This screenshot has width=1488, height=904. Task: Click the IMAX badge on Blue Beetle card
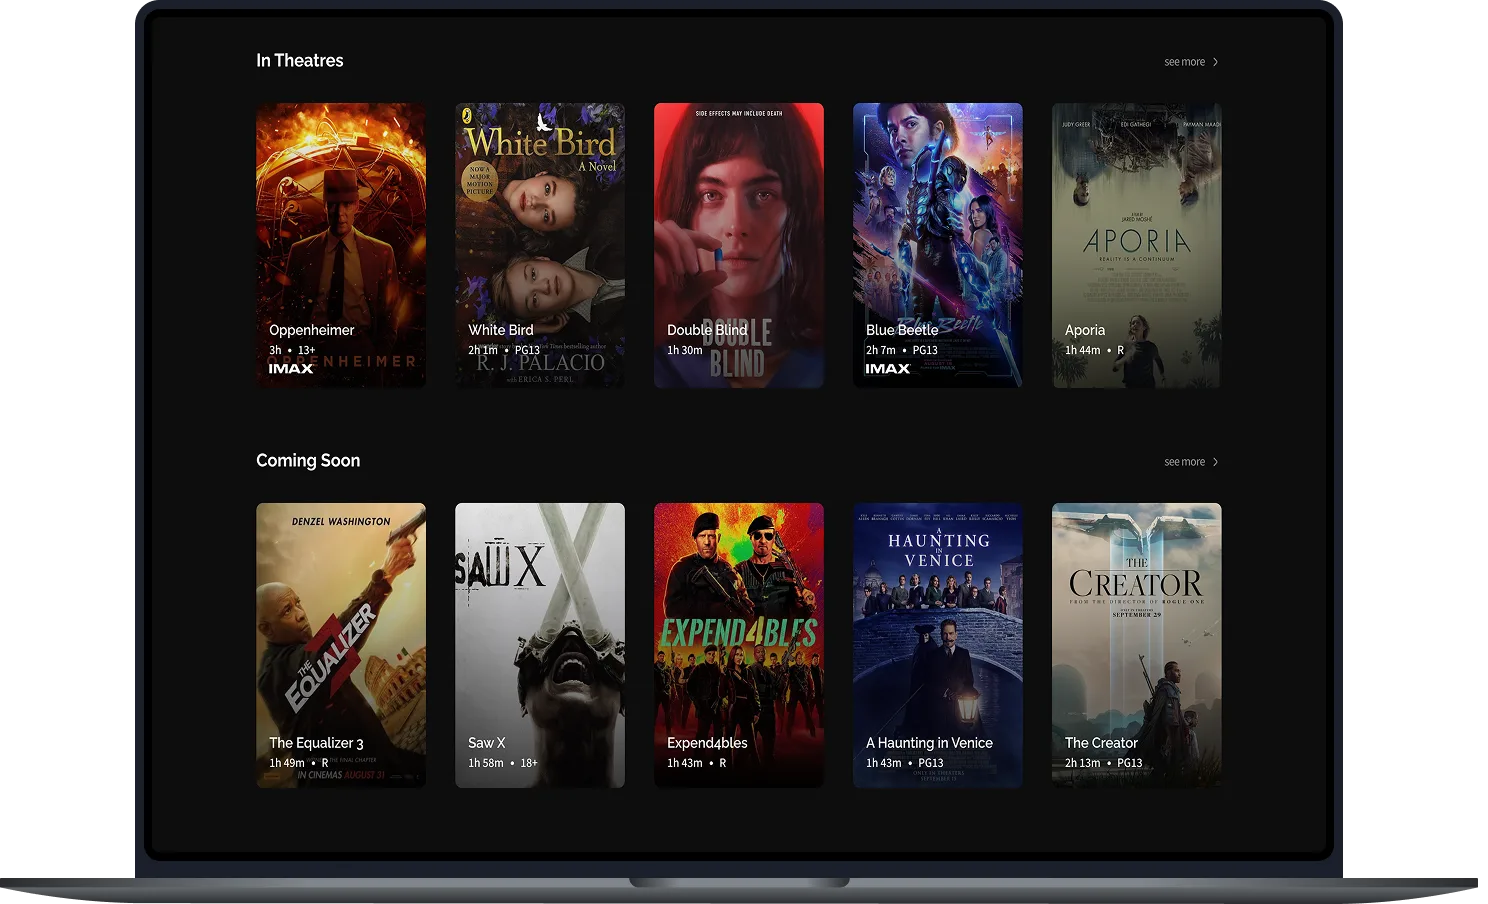pyautogui.click(x=888, y=369)
